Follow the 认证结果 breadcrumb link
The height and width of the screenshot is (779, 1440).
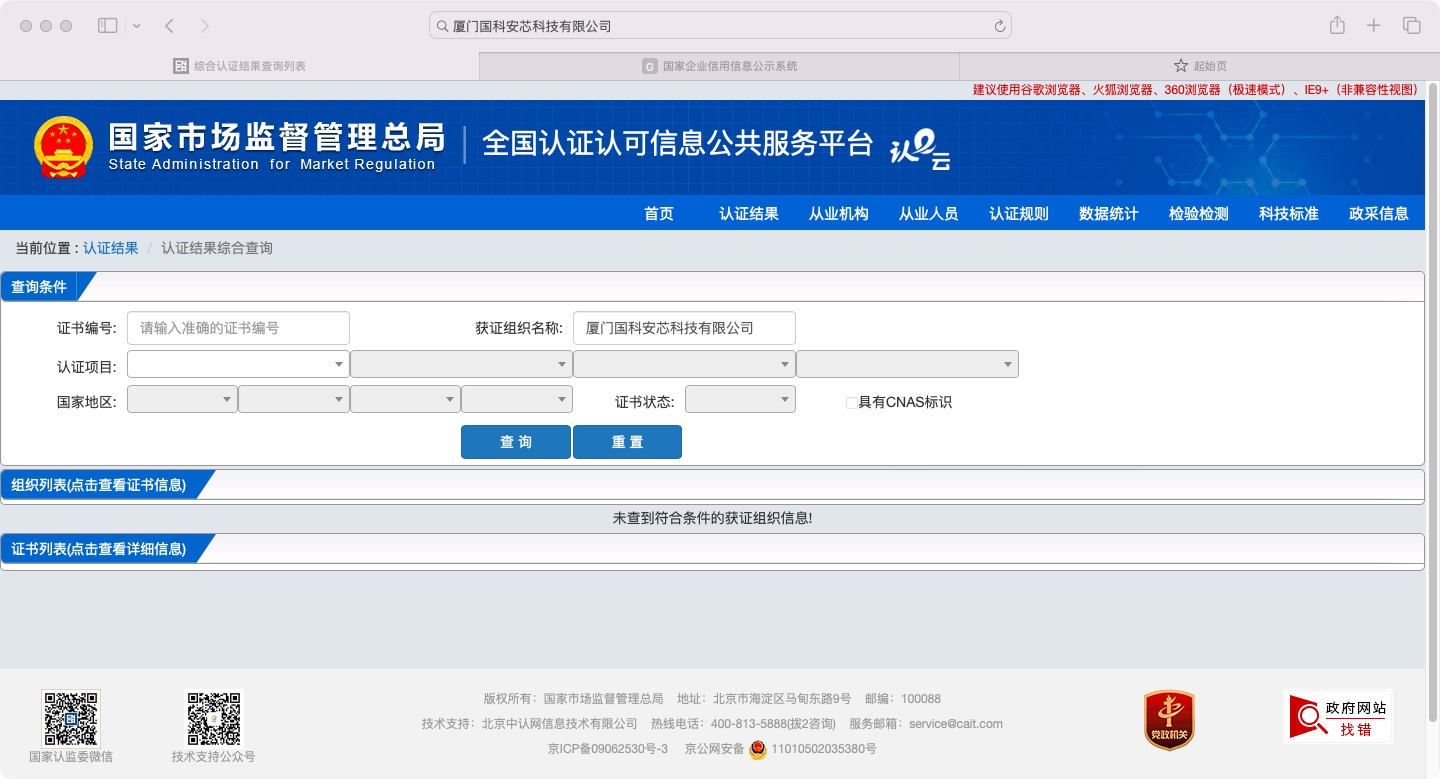click(111, 248)
